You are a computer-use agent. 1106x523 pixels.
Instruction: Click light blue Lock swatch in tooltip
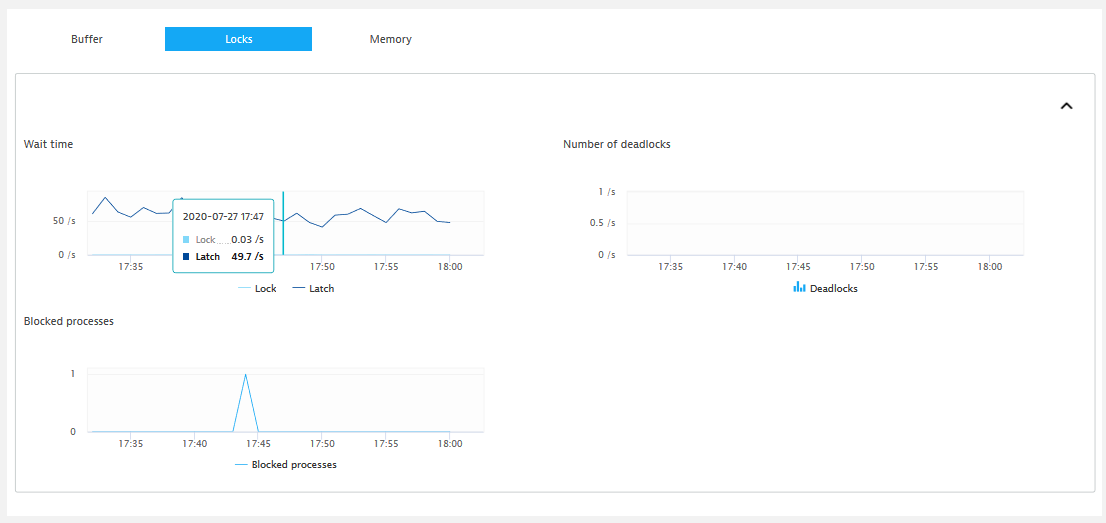pyautogui.click(x=186, y=240)
